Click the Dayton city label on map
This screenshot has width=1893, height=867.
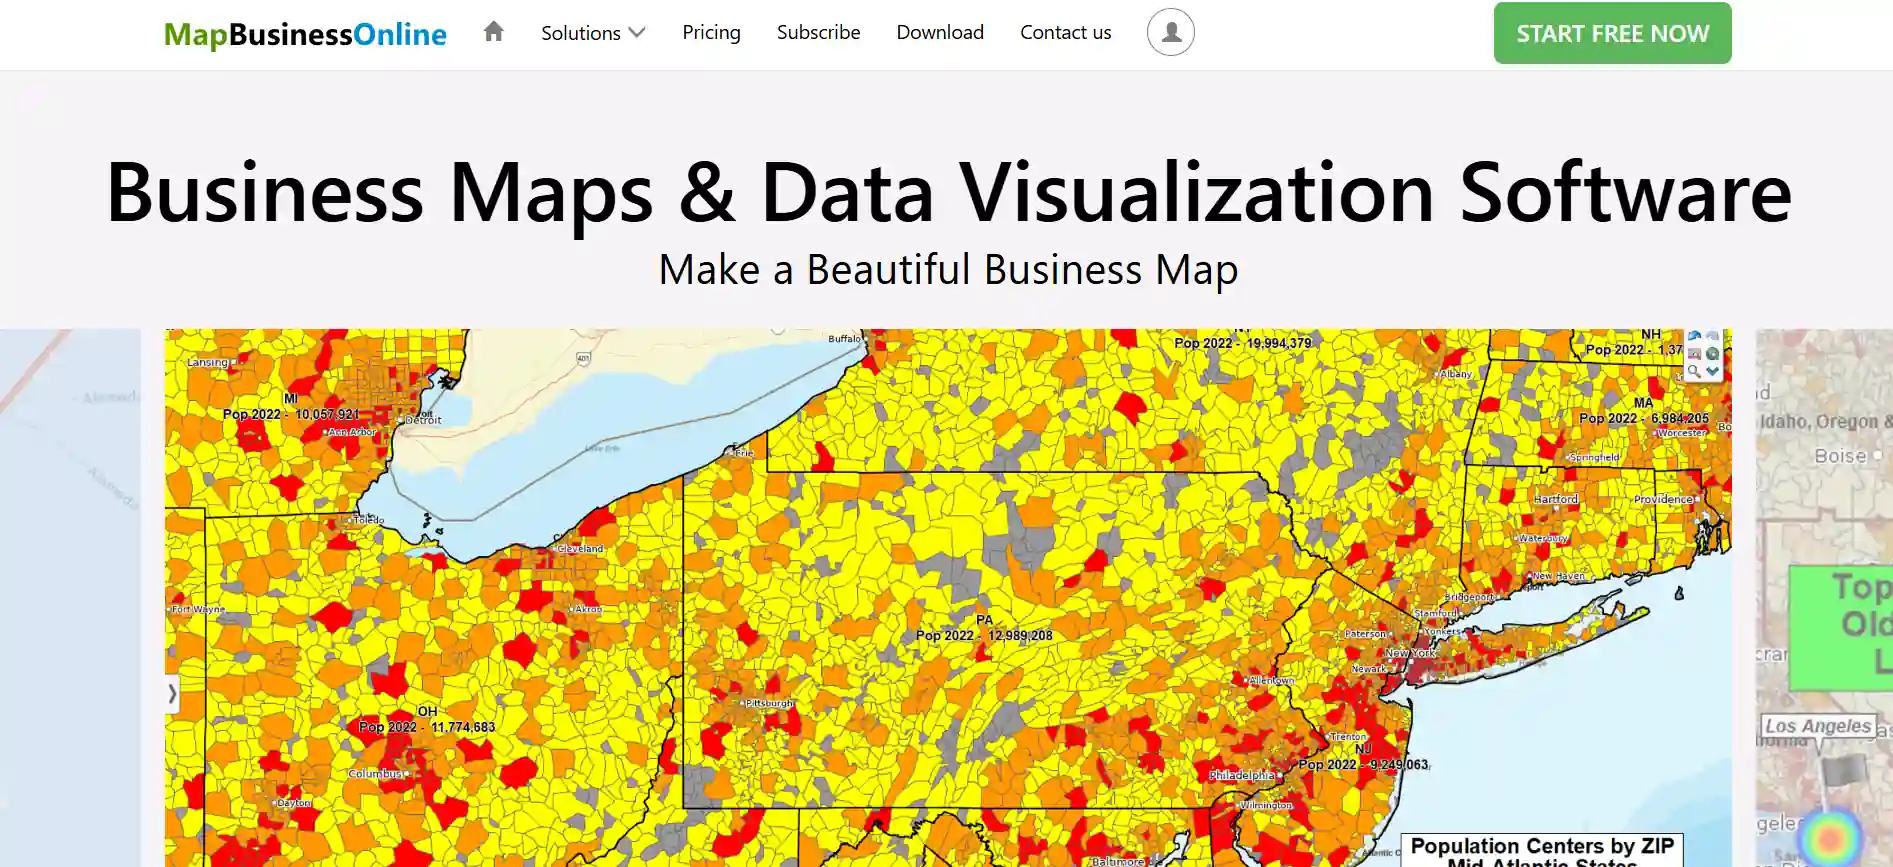(294, 803)
